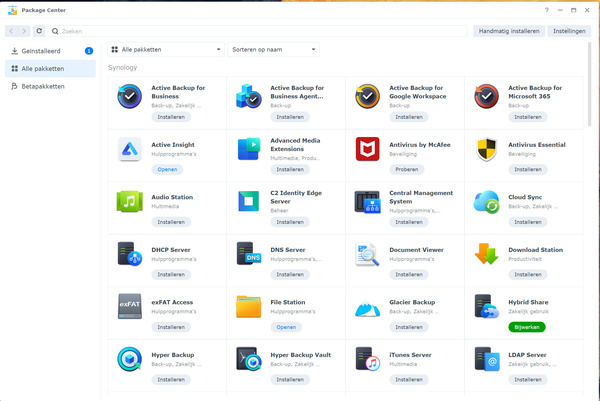Open Instellingen settings button
This screenshot has width=600, height=401.
pyautogui.click(x=569, y=31)
